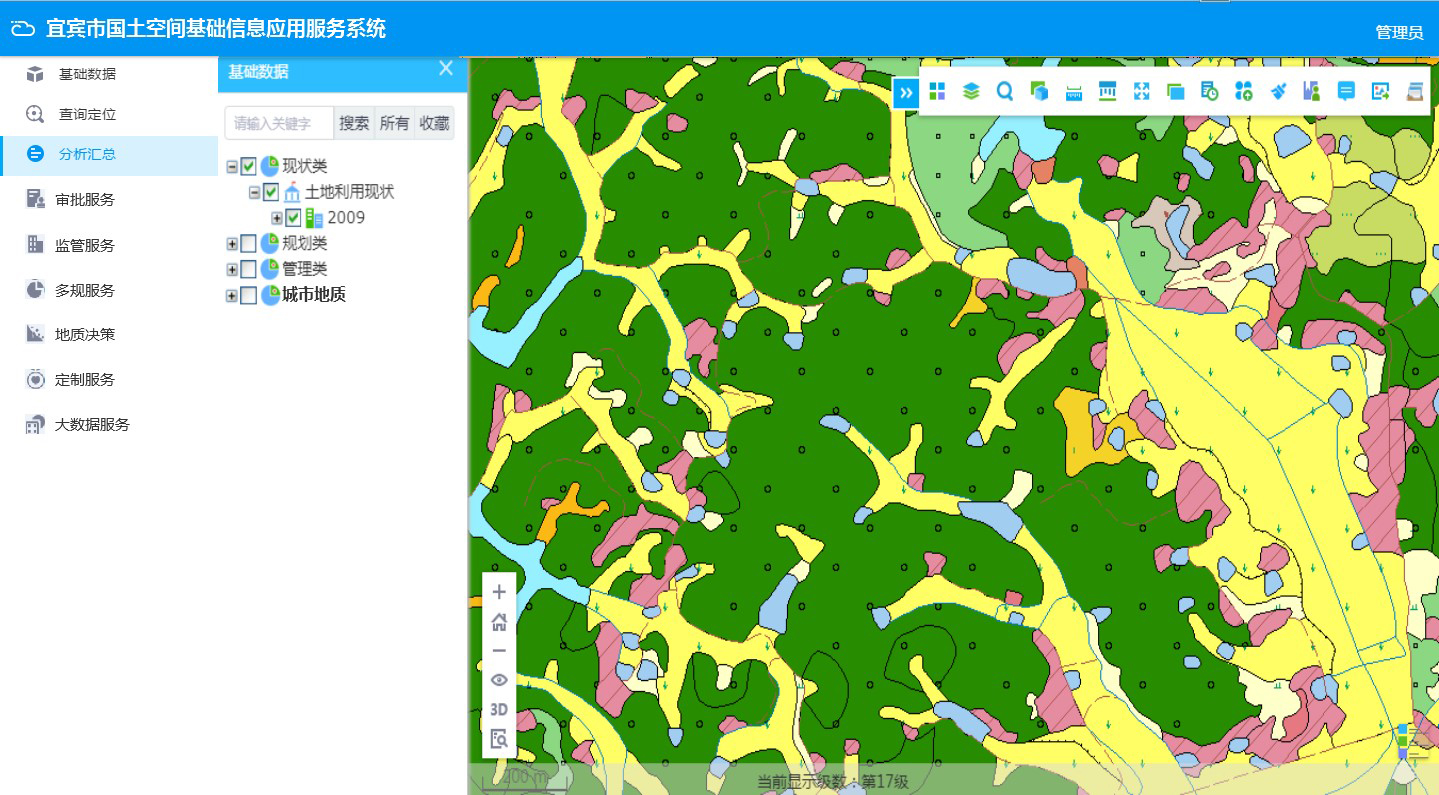
Task: Click the four-dots upload arrow toolbar icon
Action: point(1244,92)
